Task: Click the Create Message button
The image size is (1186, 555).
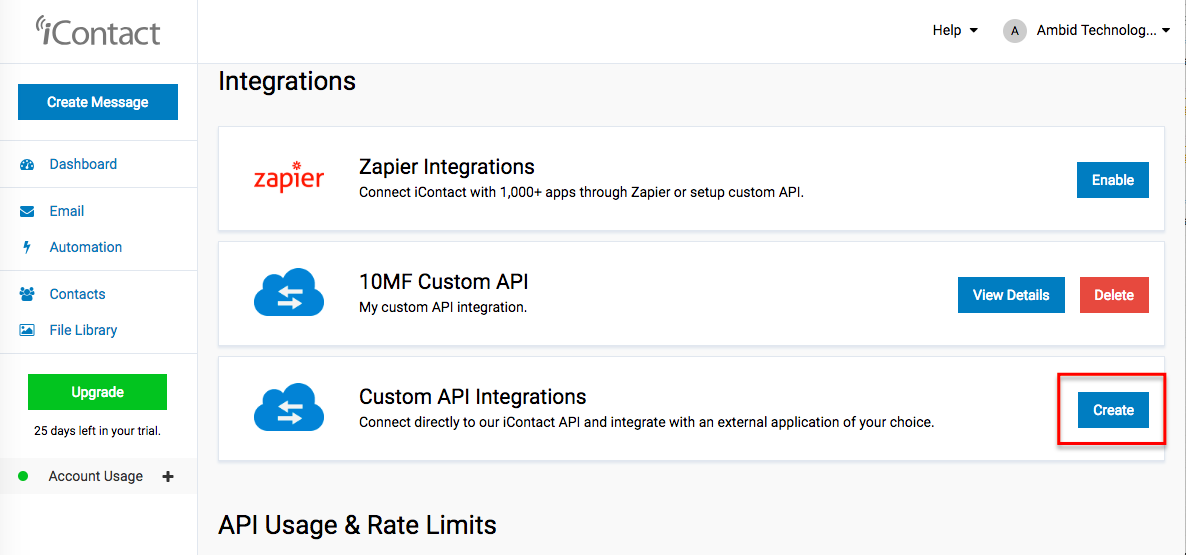Action: pos(98,102)
